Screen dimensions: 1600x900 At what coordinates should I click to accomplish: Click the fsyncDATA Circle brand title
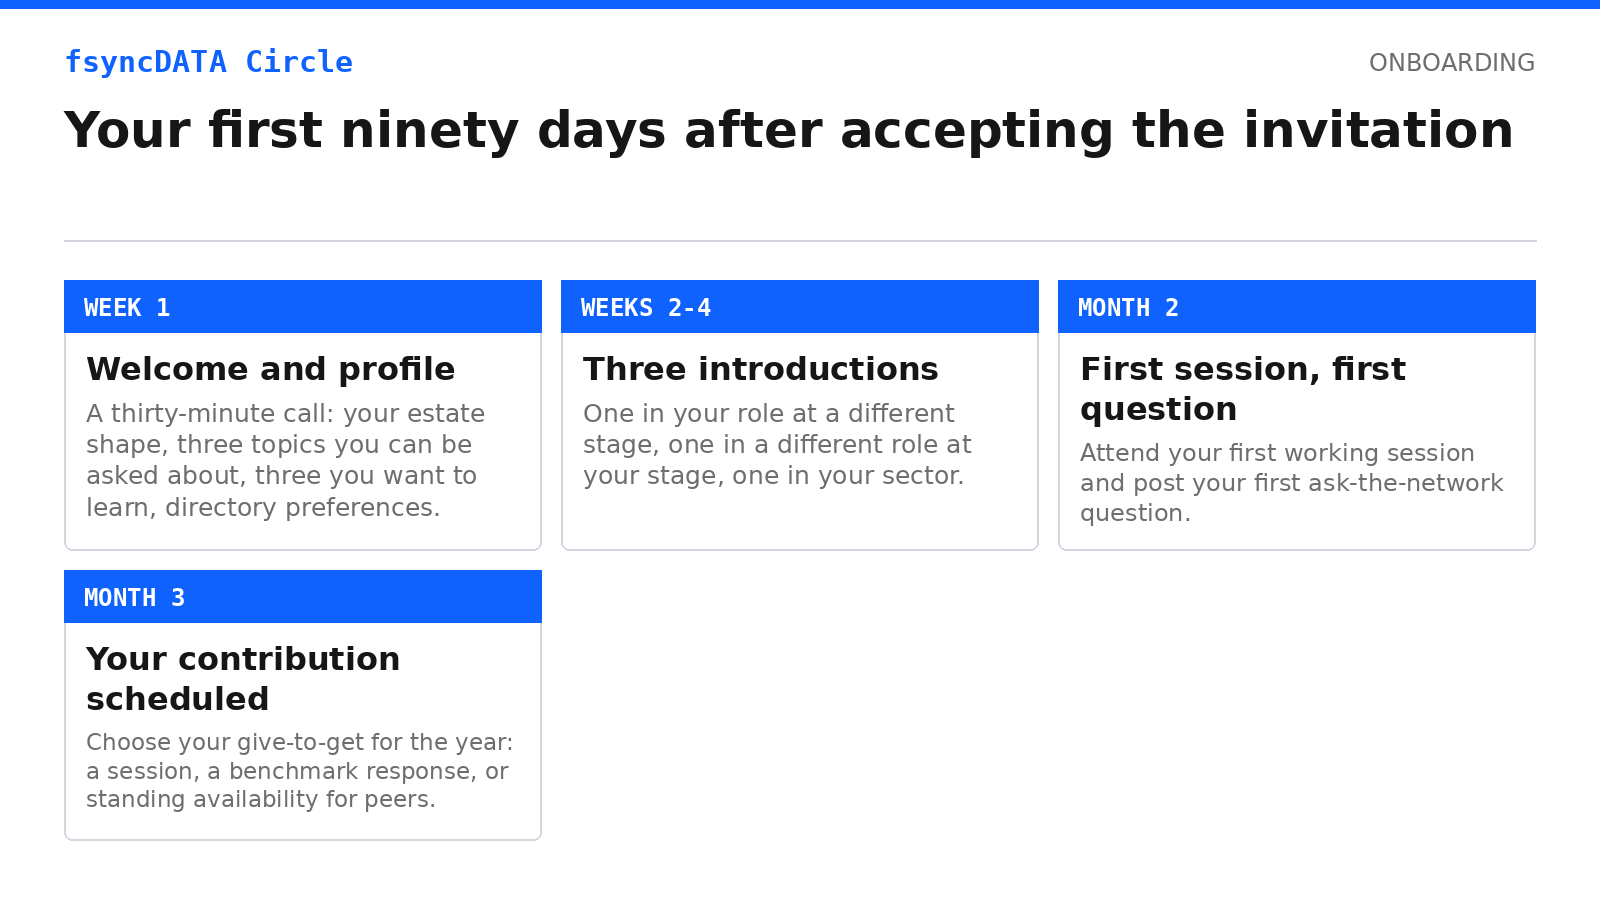click(x=208, y=62)
